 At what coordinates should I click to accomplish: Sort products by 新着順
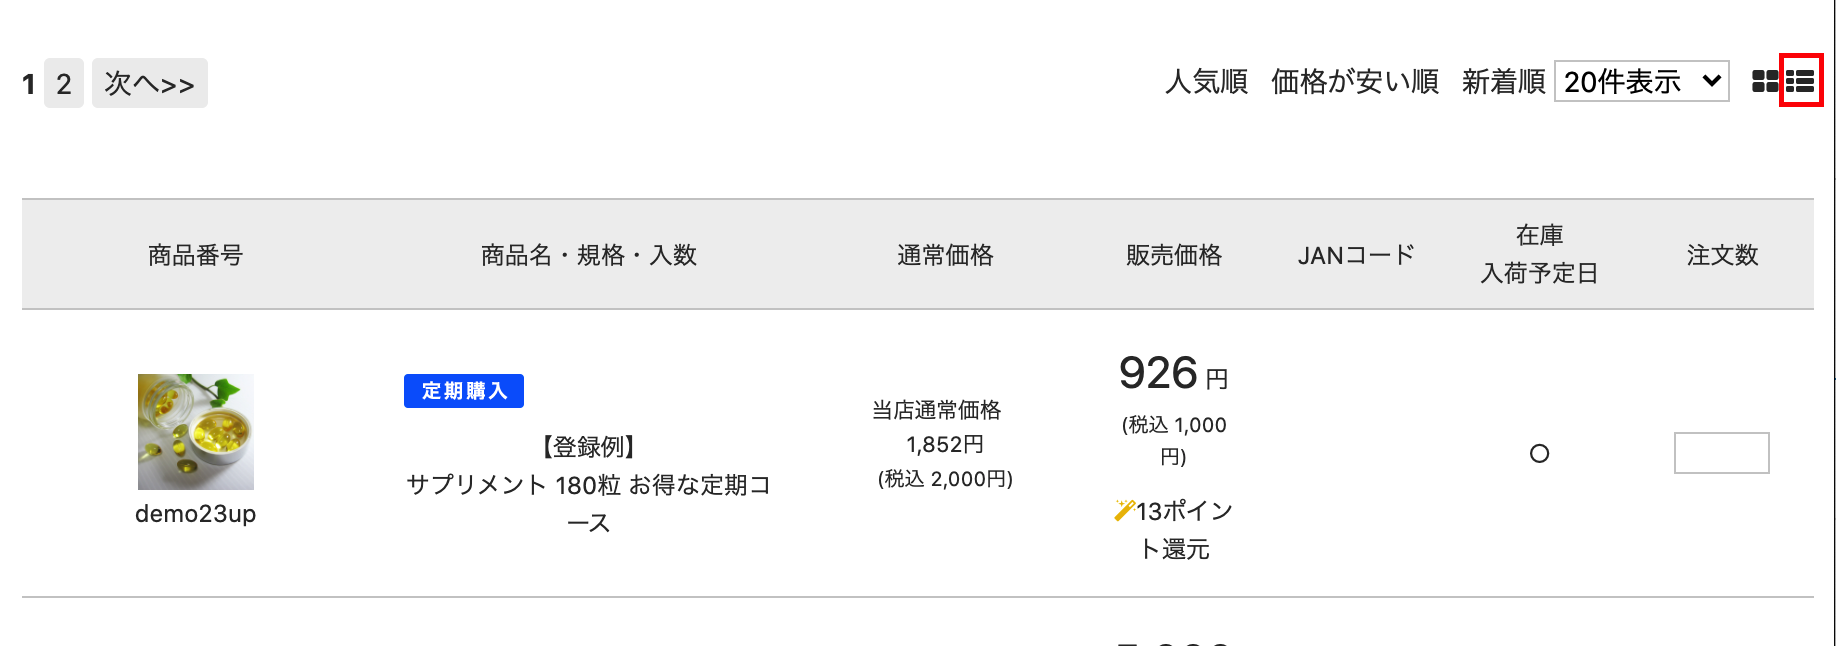tap(1502, 81)
